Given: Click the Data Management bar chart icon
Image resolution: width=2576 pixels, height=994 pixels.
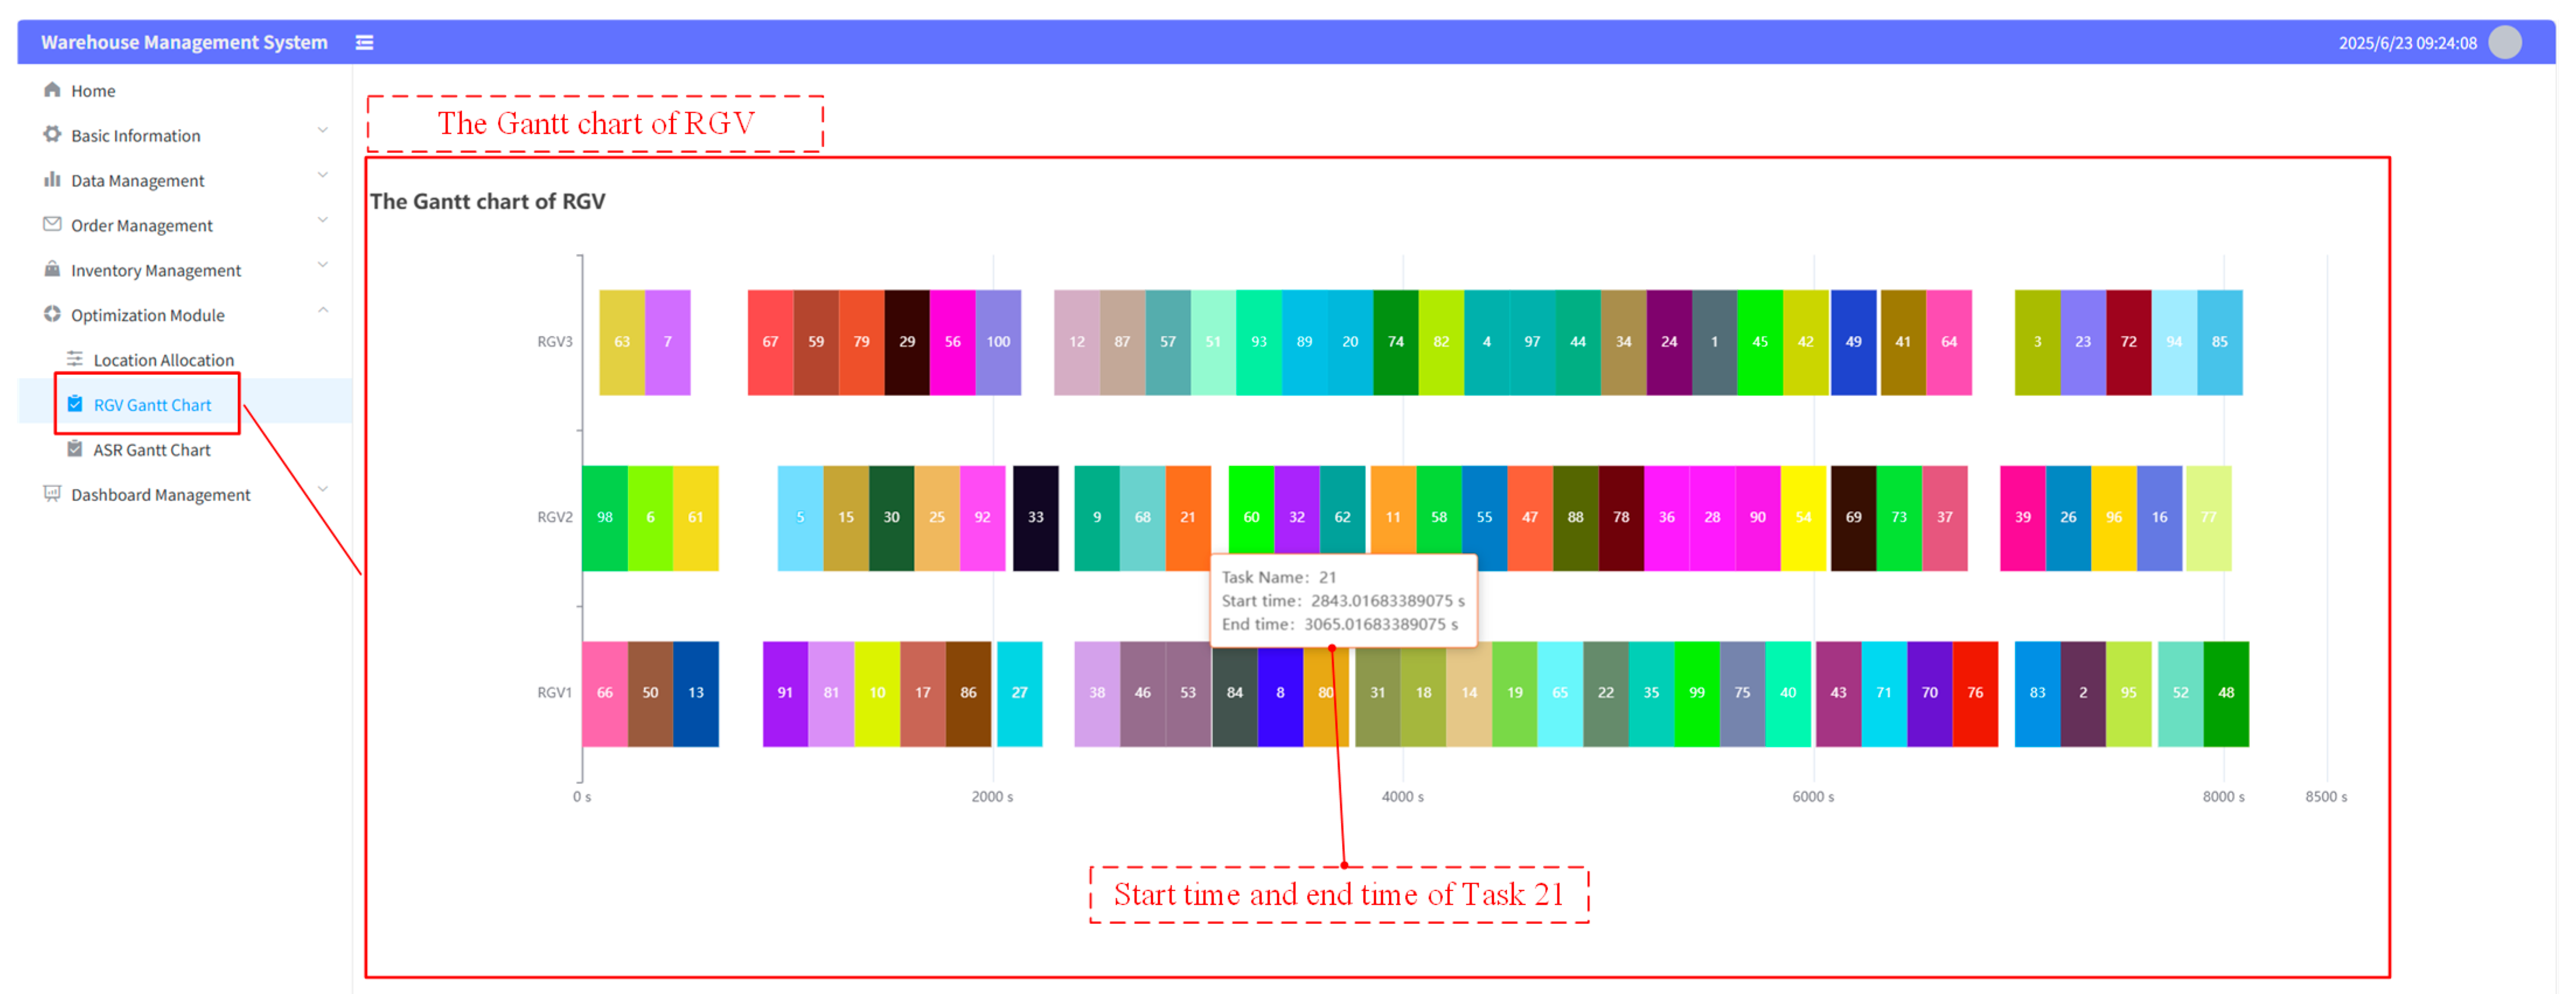Looking at the screenshot, I should [x=52, y=179].
